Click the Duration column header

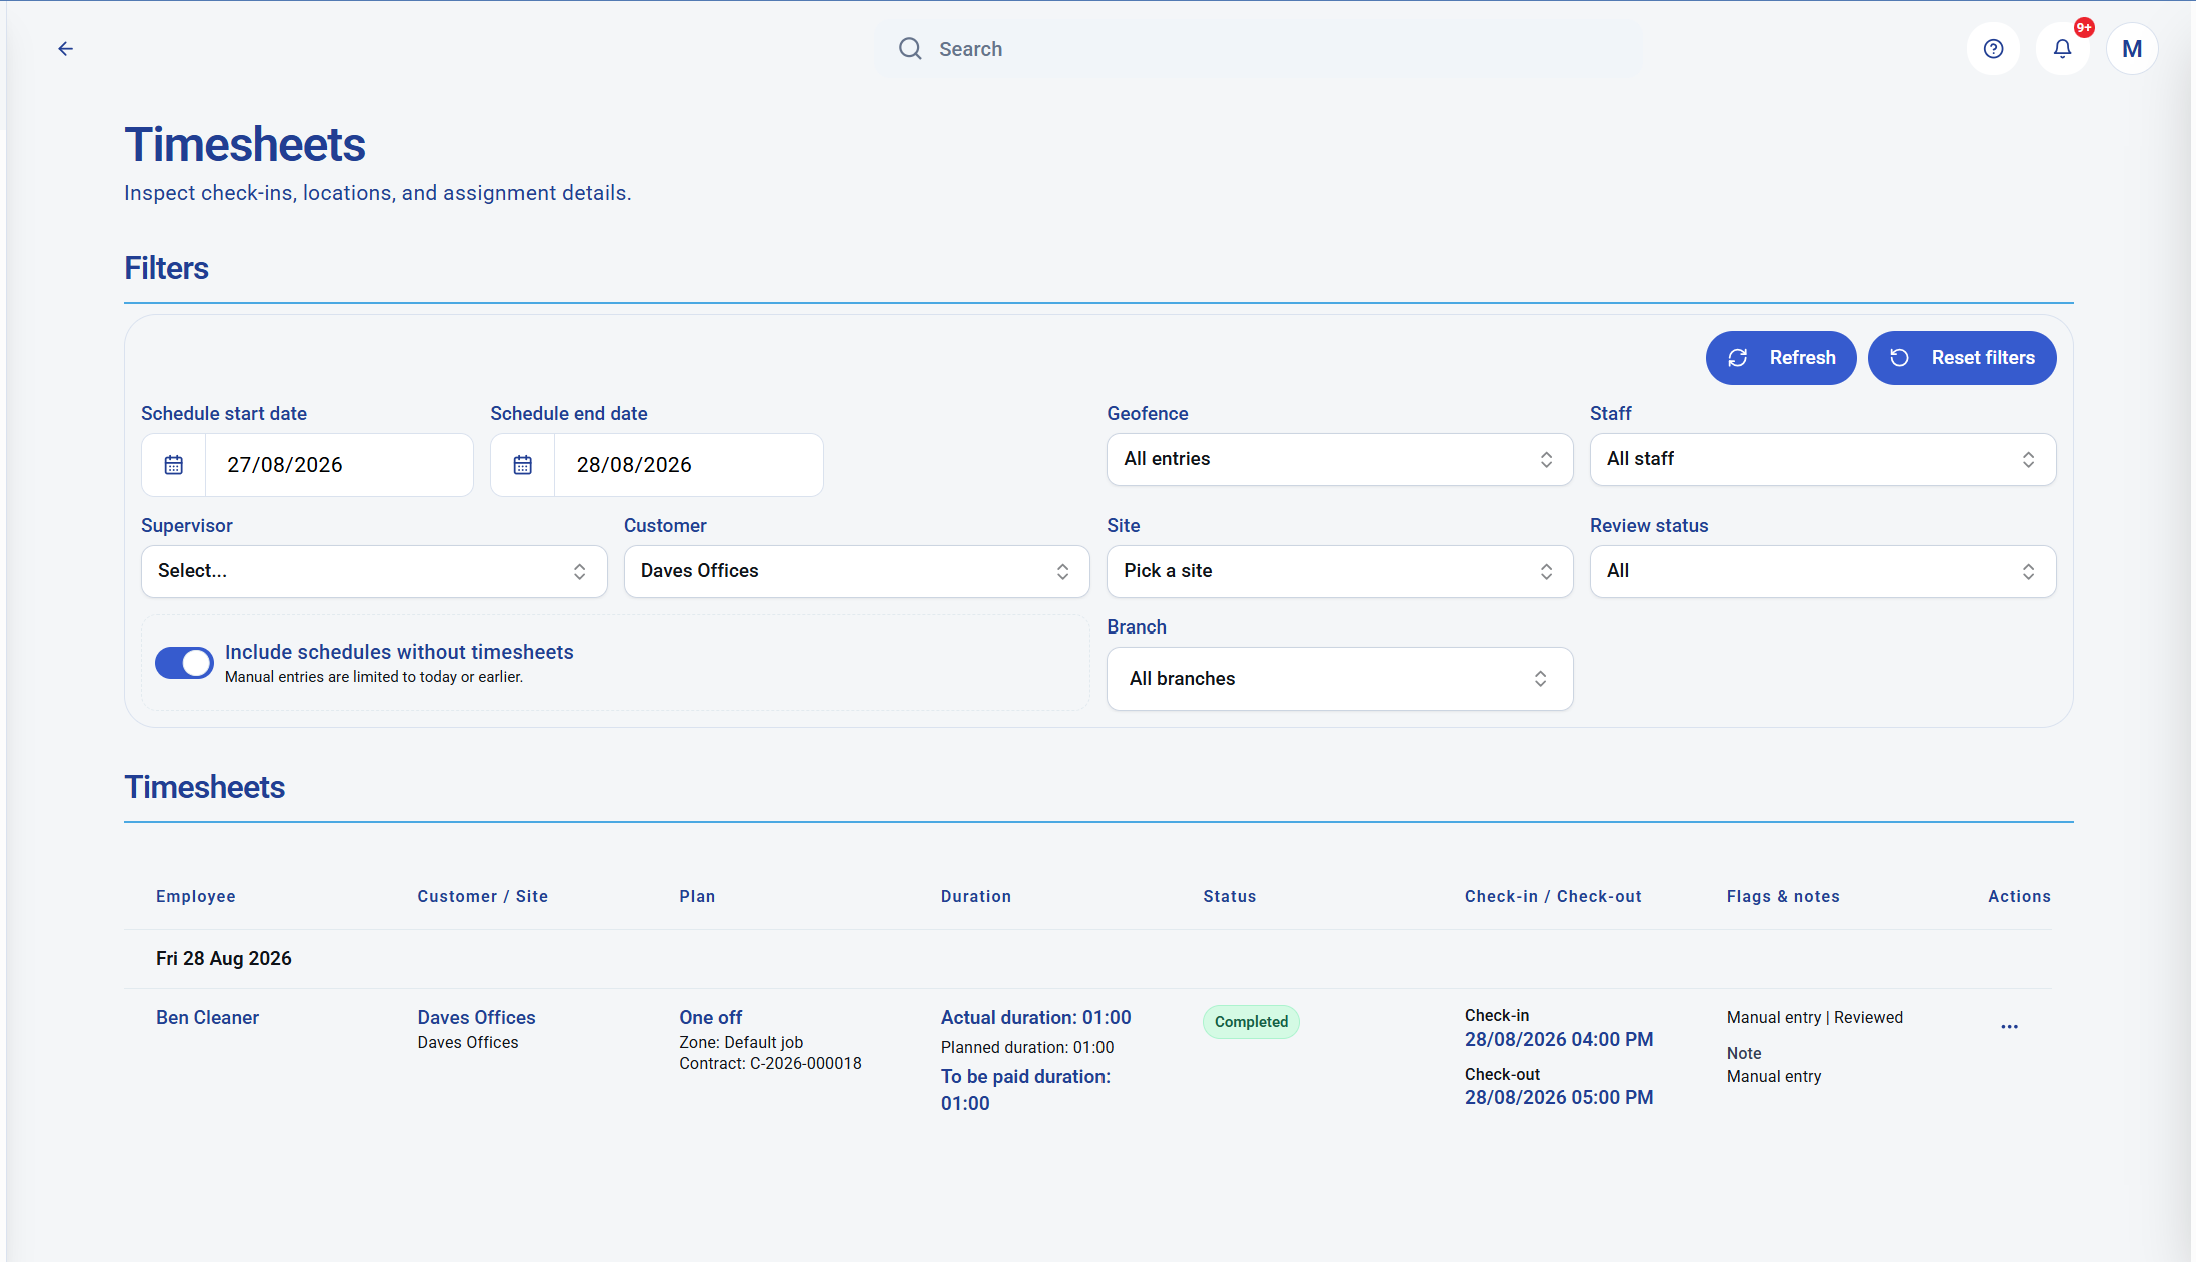point(975,896)
